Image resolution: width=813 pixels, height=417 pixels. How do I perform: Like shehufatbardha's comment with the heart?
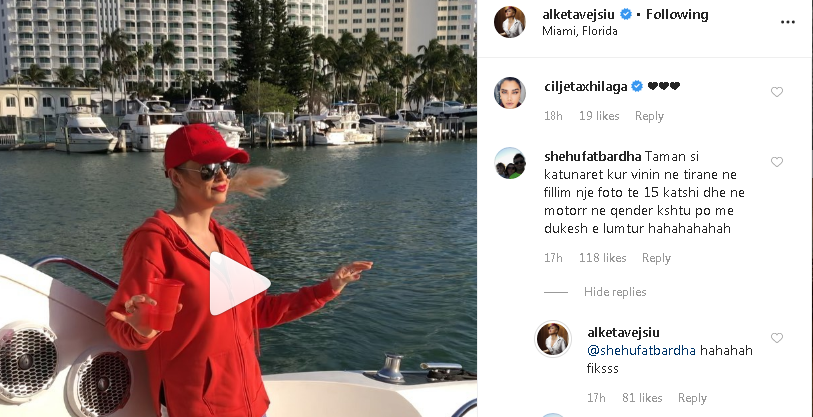(776, 162)
